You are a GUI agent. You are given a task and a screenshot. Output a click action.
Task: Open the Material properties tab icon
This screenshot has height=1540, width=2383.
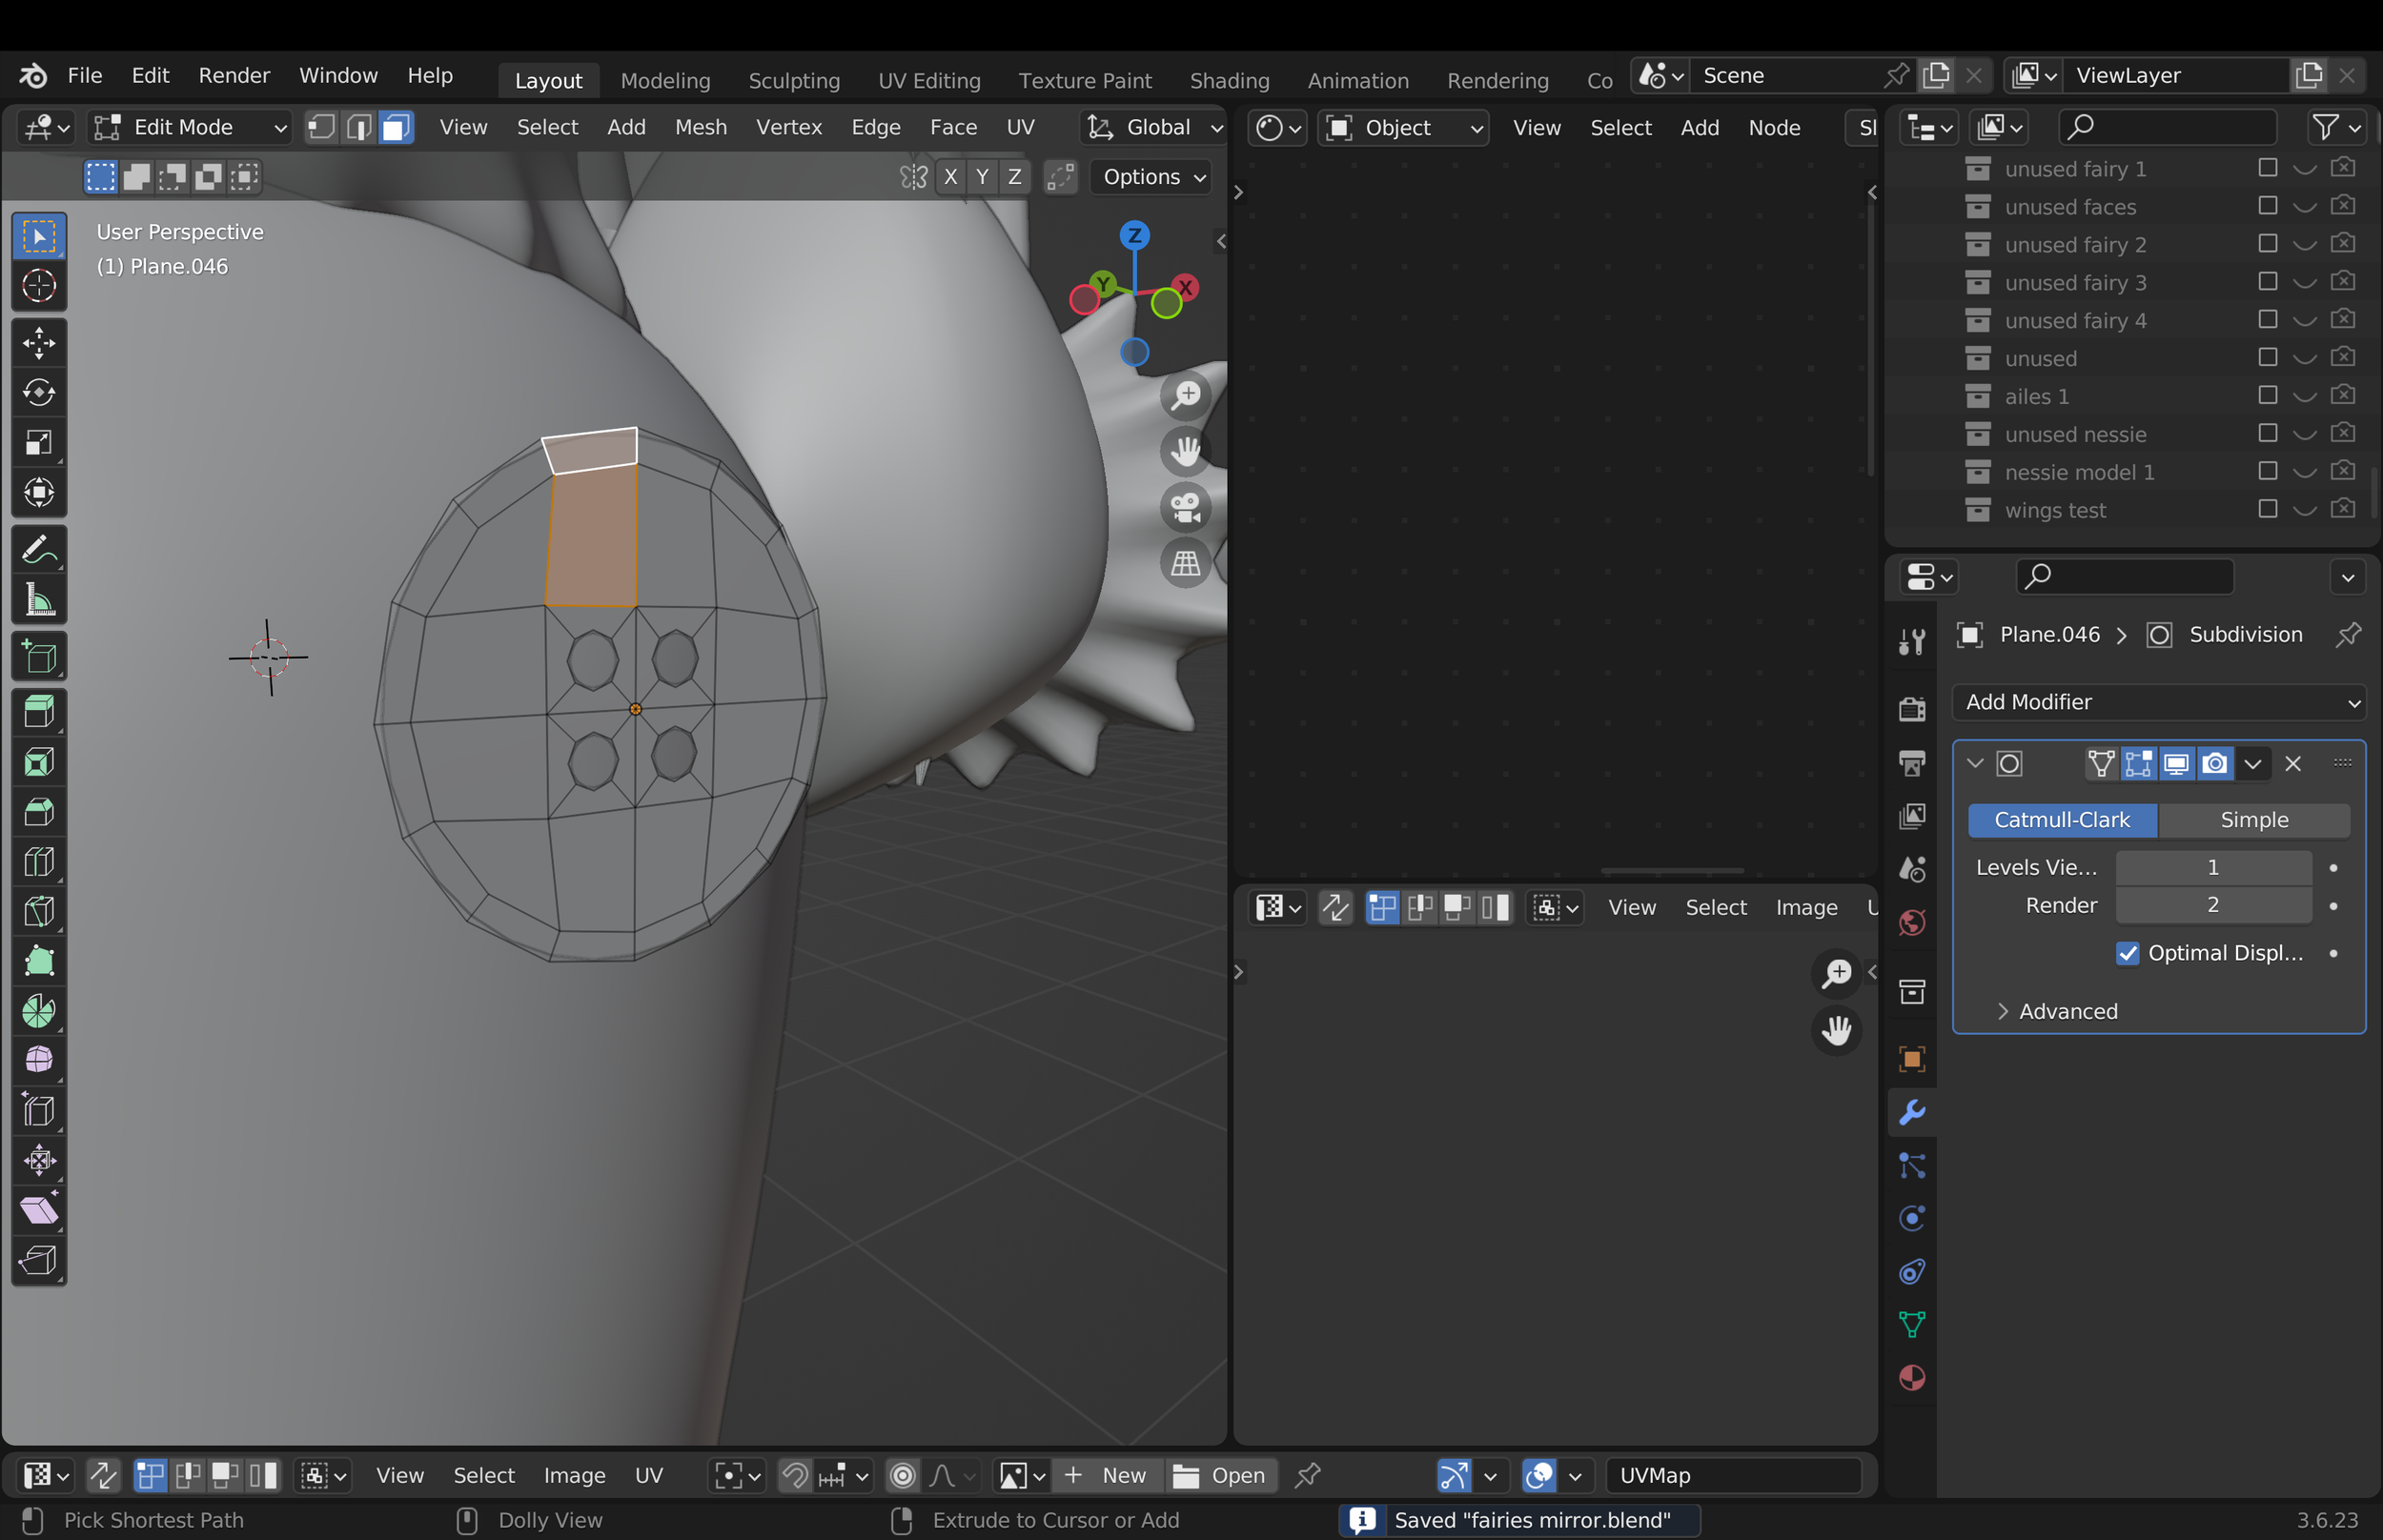(x=1911, y=1378)
